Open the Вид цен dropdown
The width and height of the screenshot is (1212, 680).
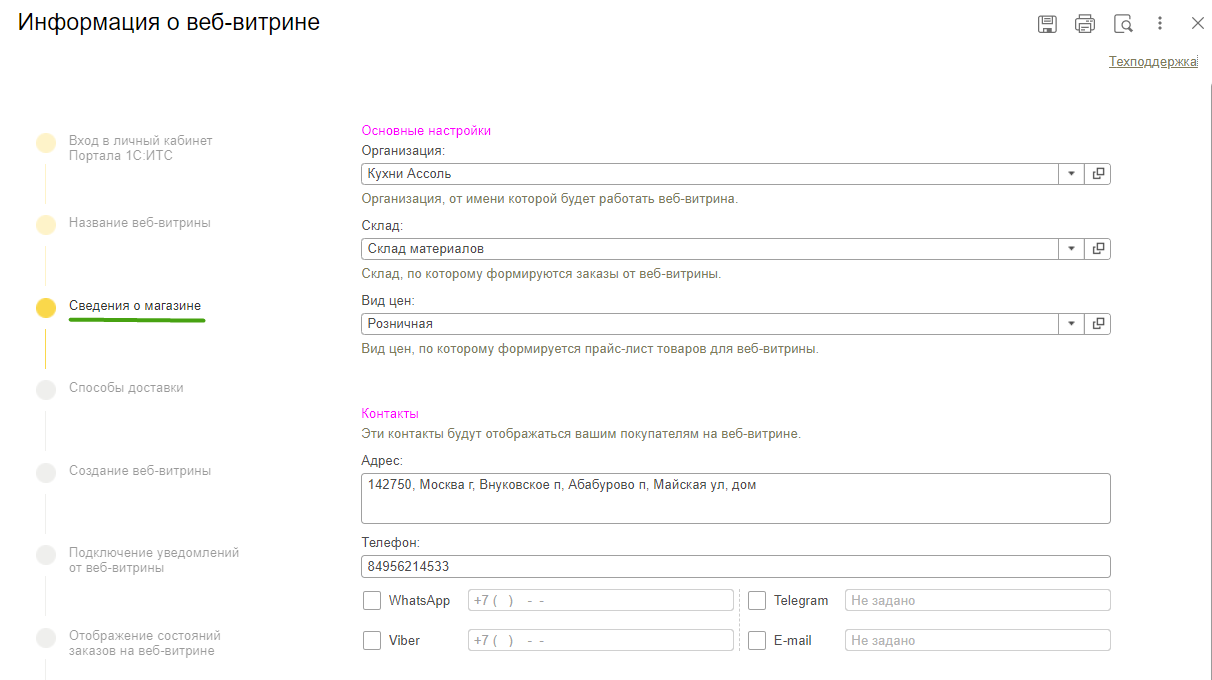[x=1071, y=324]
